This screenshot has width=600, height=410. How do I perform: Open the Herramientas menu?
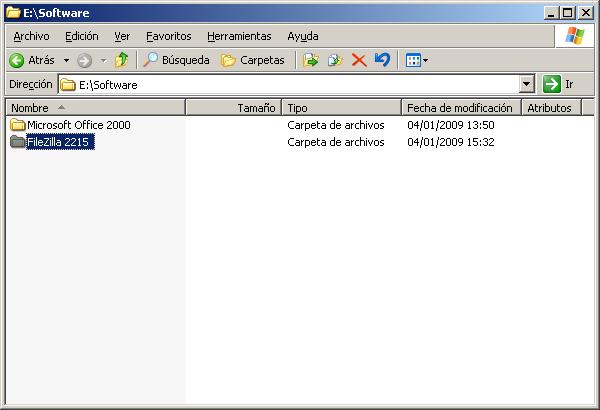239,36
